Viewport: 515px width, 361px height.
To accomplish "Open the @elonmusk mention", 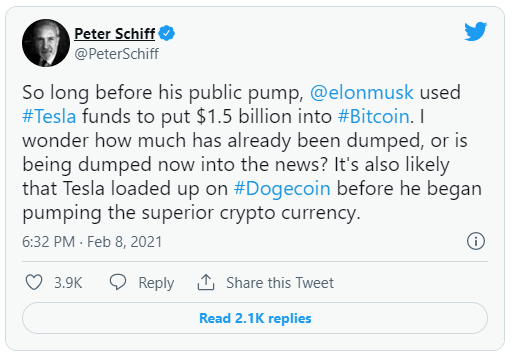I will (362, 92).
